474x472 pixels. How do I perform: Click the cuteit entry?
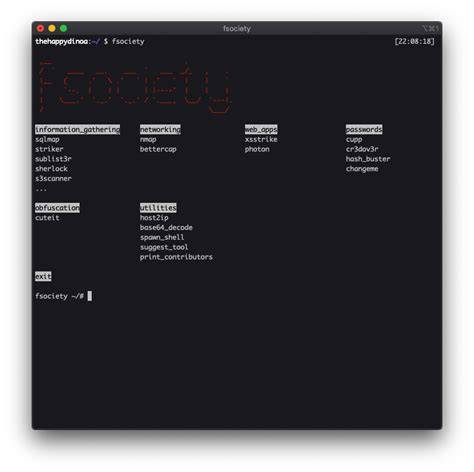coord(47,218)
